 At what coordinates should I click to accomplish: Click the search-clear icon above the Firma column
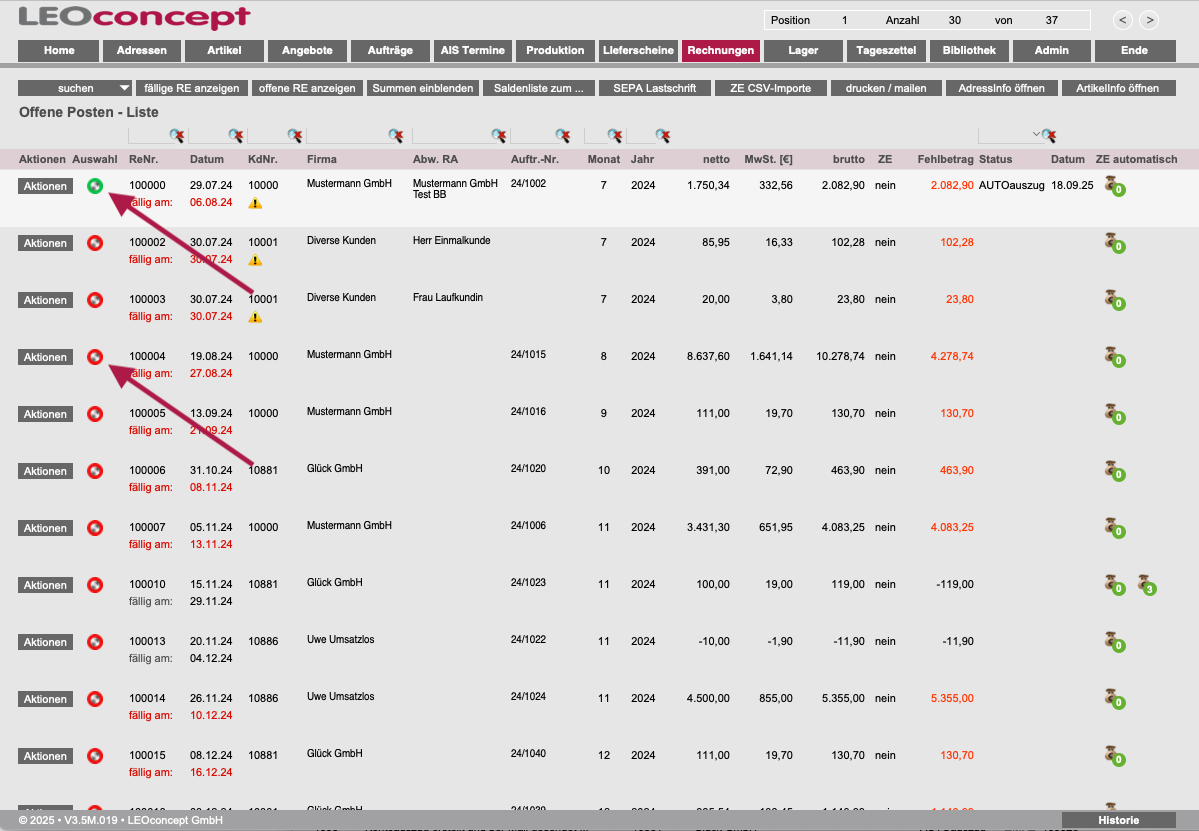(x=396, y=136)
